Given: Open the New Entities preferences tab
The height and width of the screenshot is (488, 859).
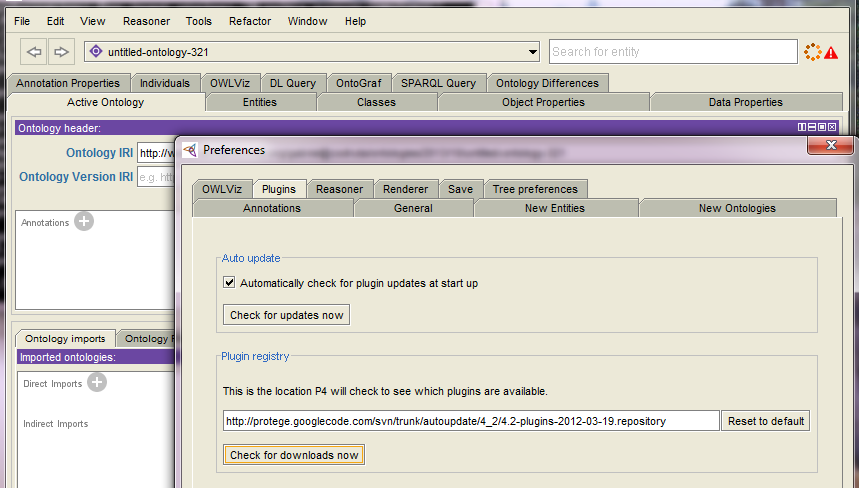Looking at the screenshot, I should click(555, 208).
